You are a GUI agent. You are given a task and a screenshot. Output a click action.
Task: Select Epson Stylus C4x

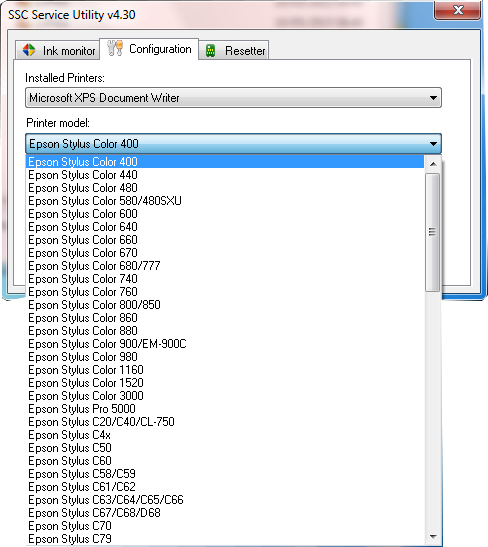pos(225,435)
